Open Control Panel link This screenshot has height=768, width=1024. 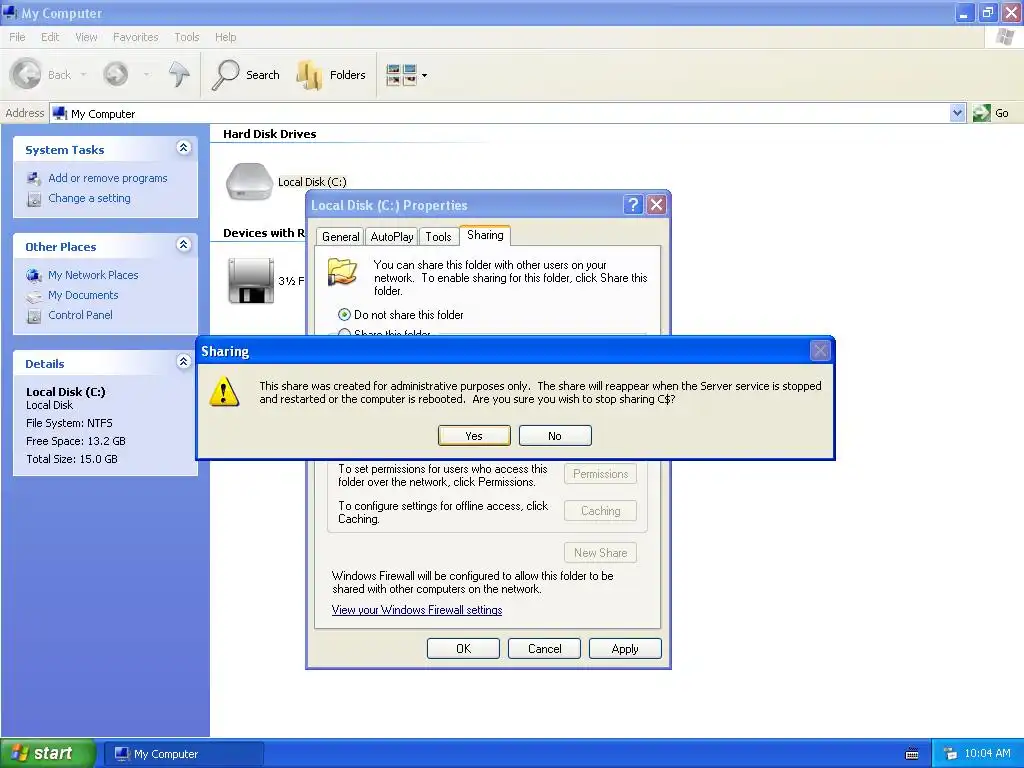[x=80, y=315]
